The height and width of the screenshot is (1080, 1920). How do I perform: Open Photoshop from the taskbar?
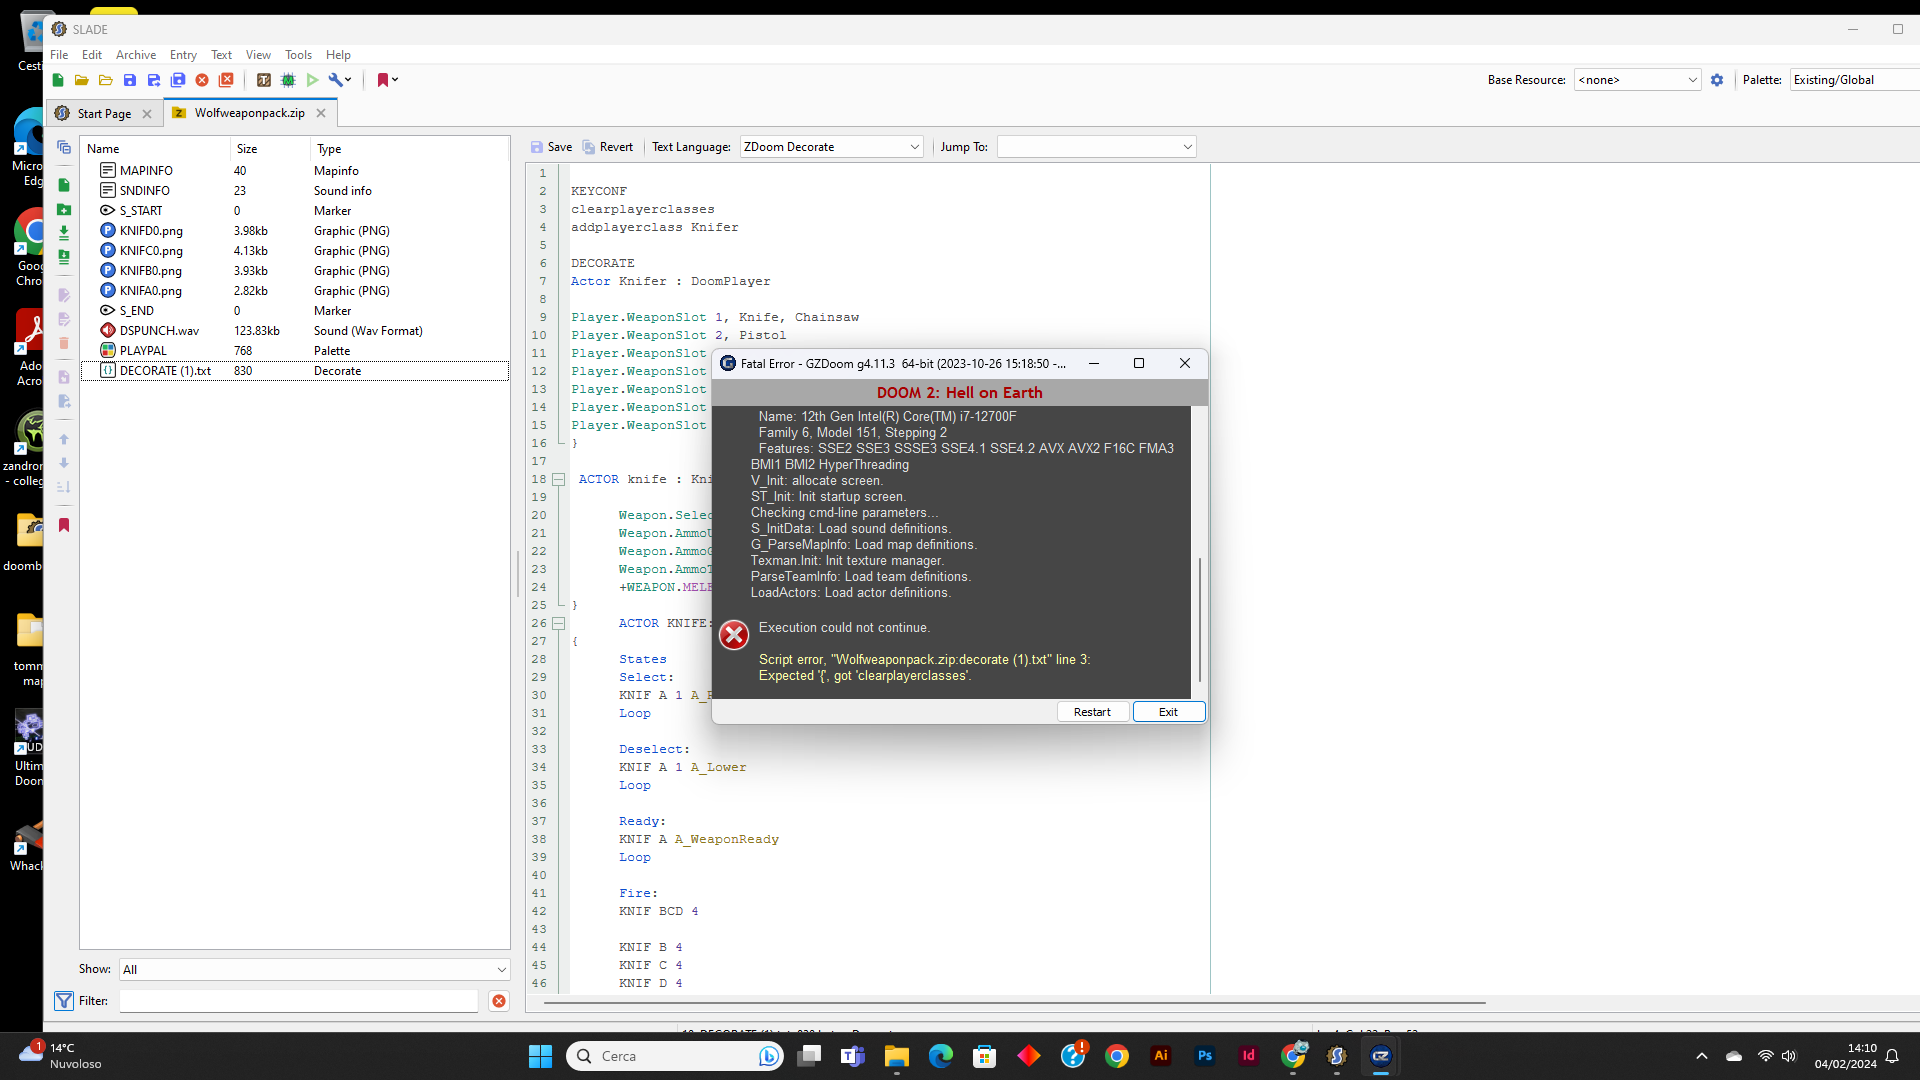point(1204,1056)
